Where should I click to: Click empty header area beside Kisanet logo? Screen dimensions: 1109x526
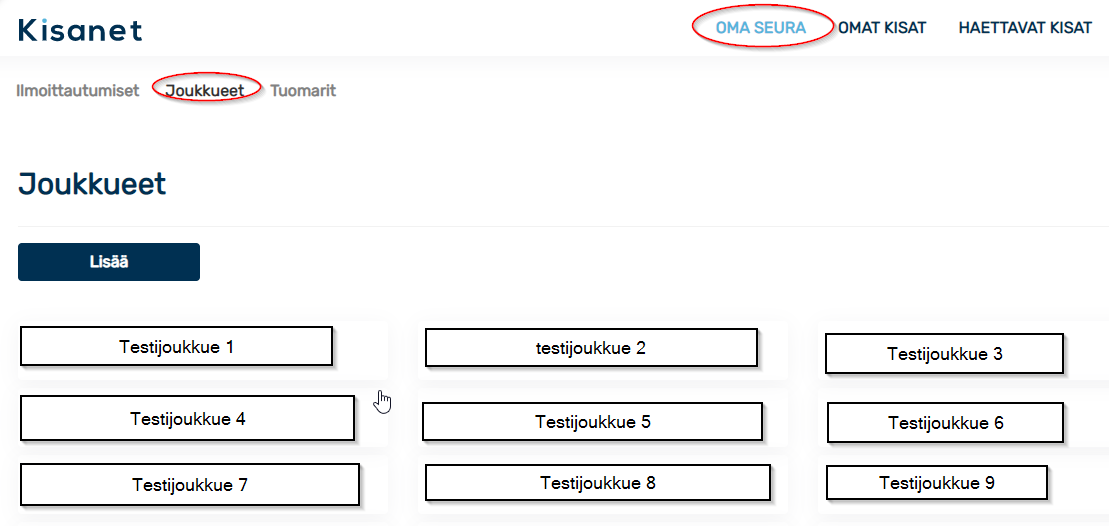tap(417, 28)
